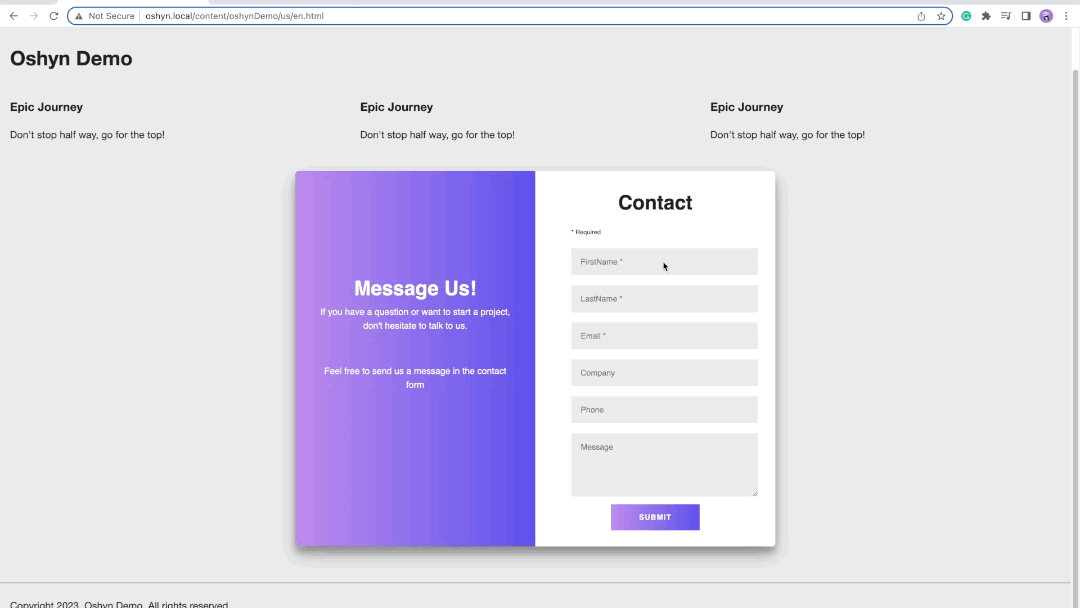
Task: Share this page via the share icon
Action: click(921, 16)
